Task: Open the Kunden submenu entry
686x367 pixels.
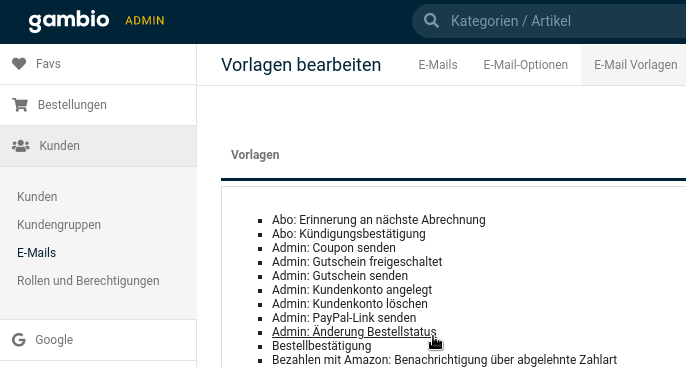Action: click(x=37, y=196)
